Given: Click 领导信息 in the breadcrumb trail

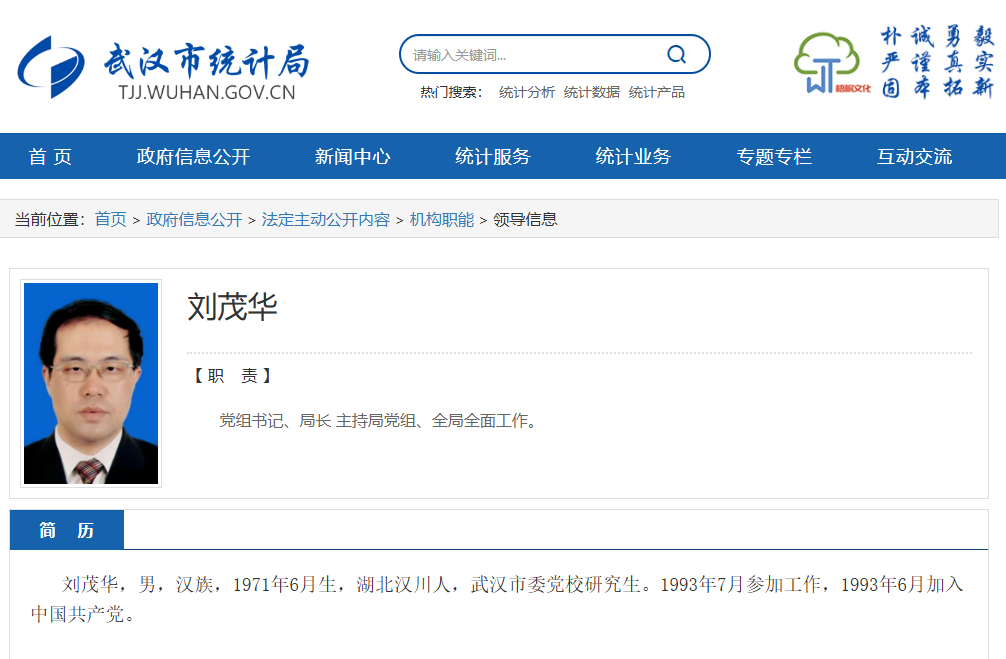Looking at the screenshot, I should point(527,218).
